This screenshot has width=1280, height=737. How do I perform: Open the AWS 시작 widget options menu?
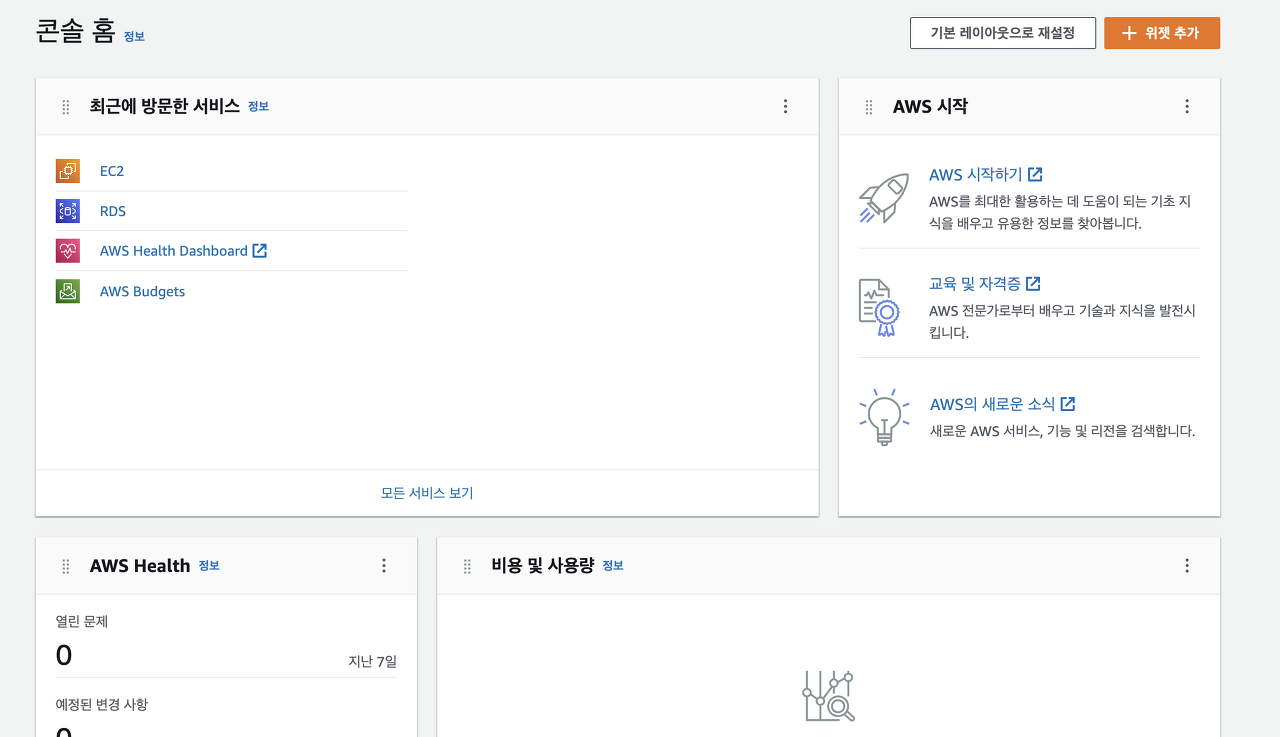pyautogui.click(x=1187, y=106)
